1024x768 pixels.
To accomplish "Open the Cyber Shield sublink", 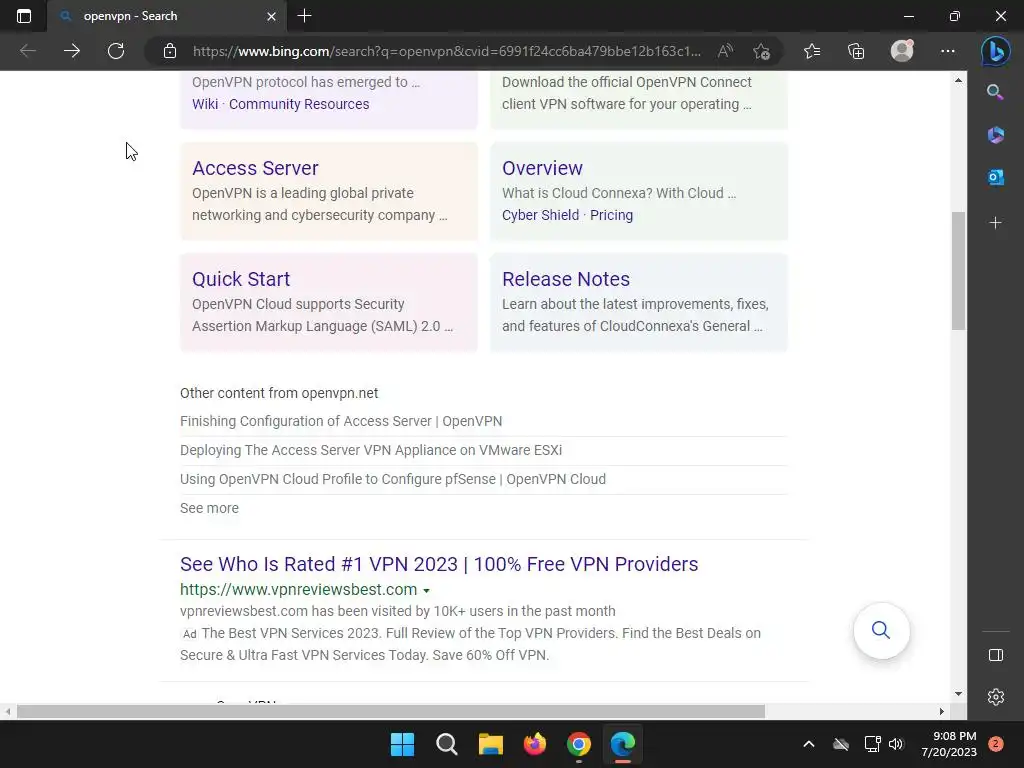I will [540, 215].
